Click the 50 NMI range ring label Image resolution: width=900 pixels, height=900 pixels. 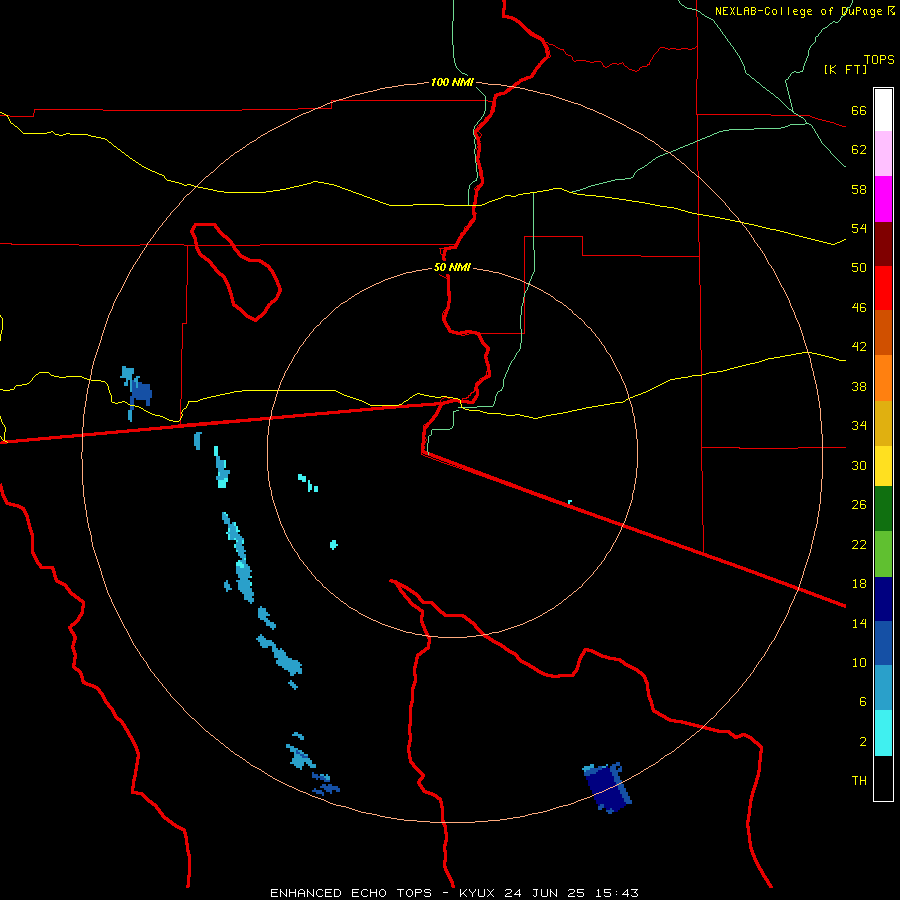tap(452, 267)
